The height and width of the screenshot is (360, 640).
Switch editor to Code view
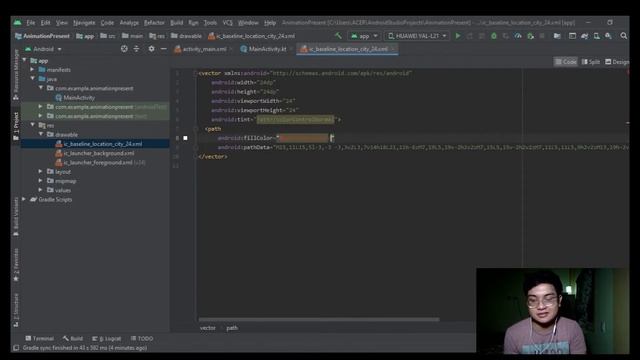point(565,62)
